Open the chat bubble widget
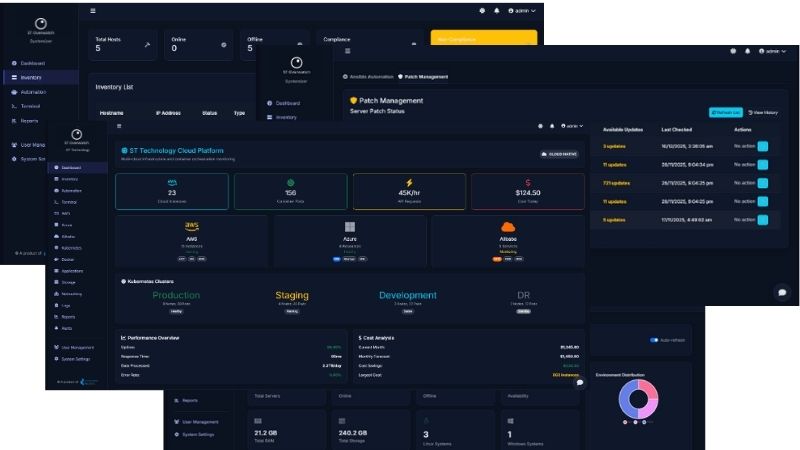This screenshot has height=450, width=800. (x=782, y=292)
